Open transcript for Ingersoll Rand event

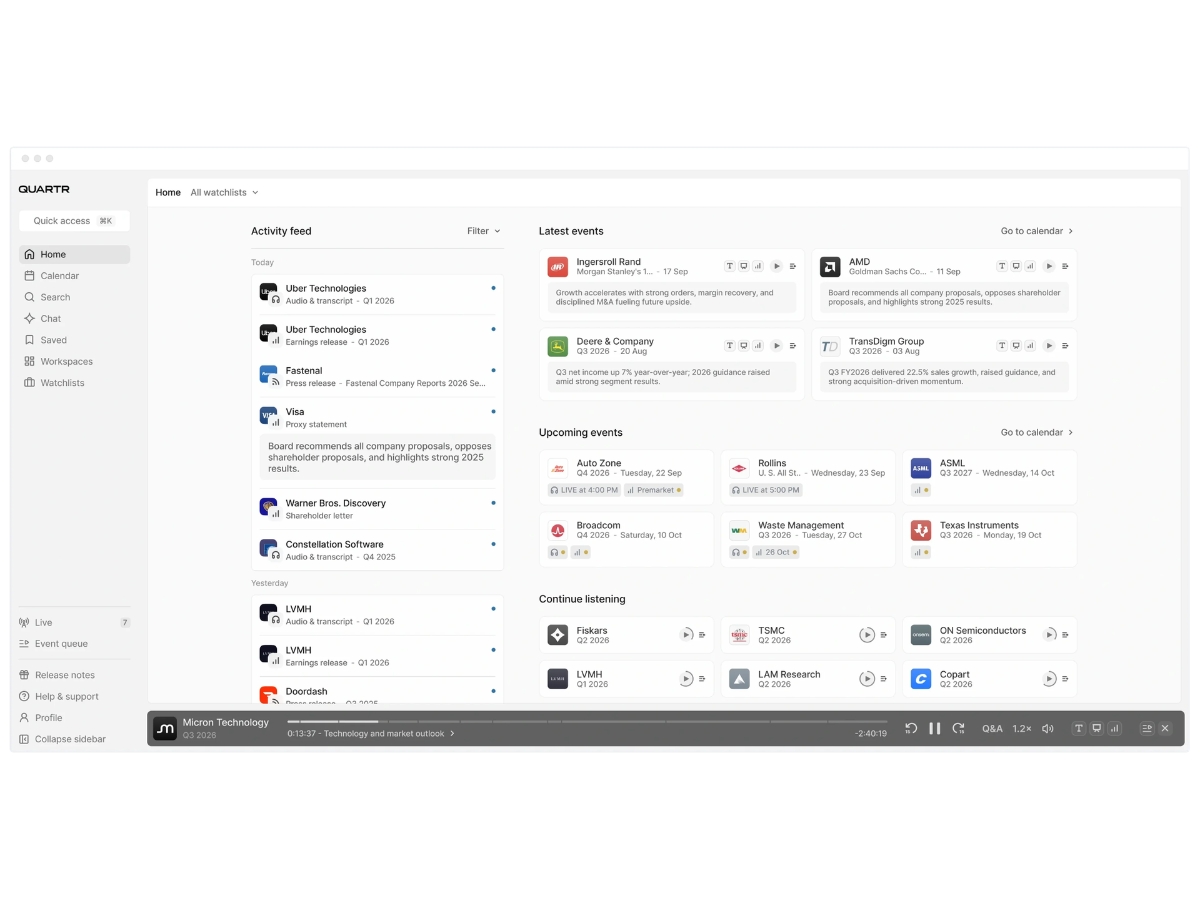pos(730,266)
